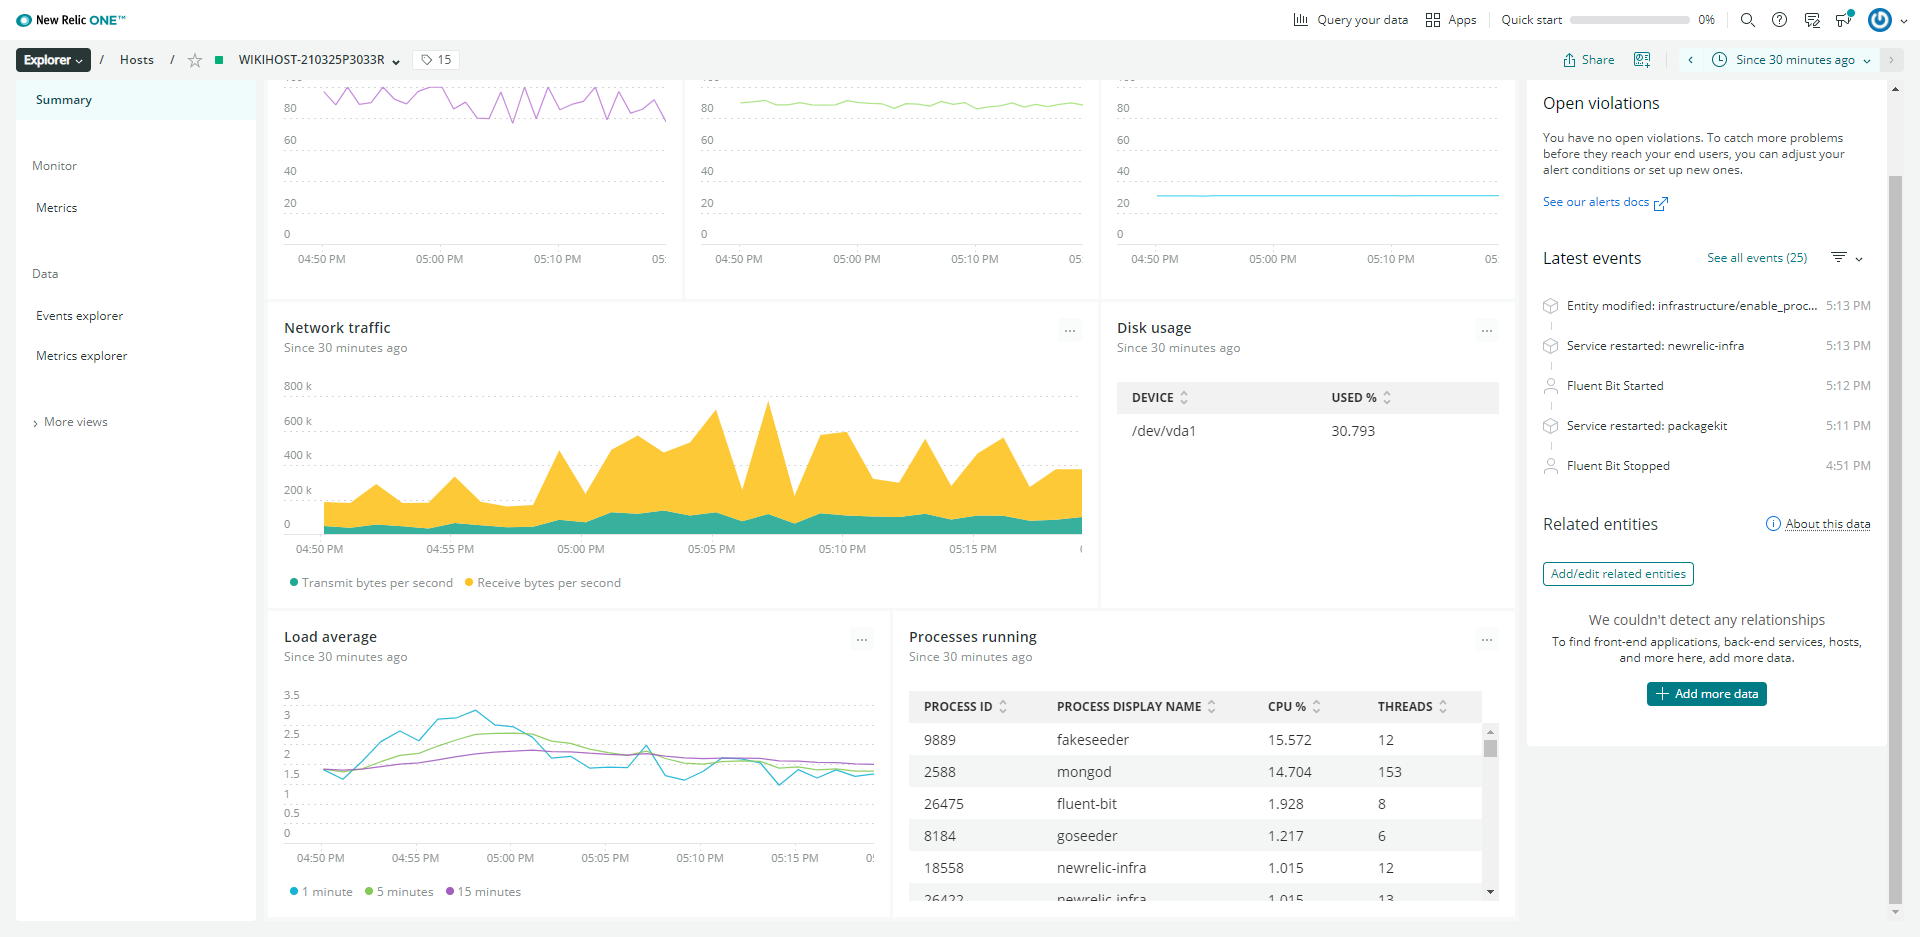This screenshot has height=937, width=1920.
Task: Open the search magnifier icon
Action: [1747, 20]
